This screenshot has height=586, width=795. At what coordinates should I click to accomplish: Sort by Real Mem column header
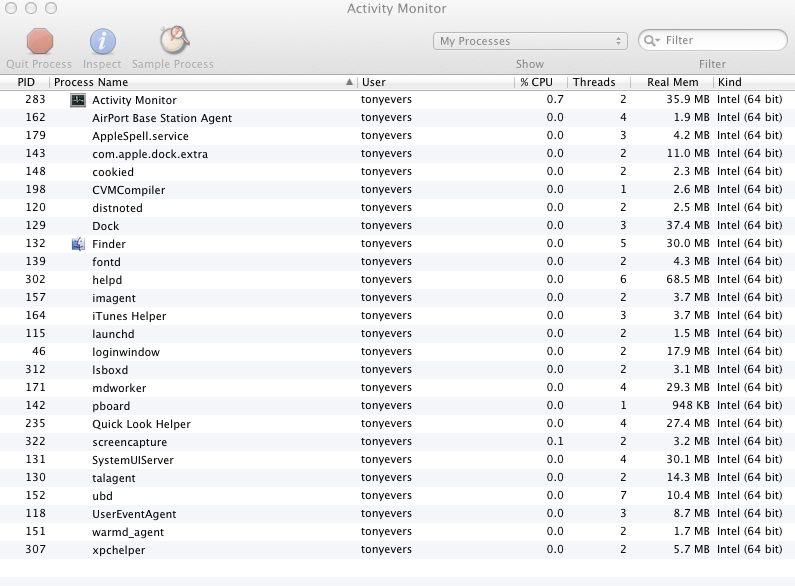click(672, 82)
